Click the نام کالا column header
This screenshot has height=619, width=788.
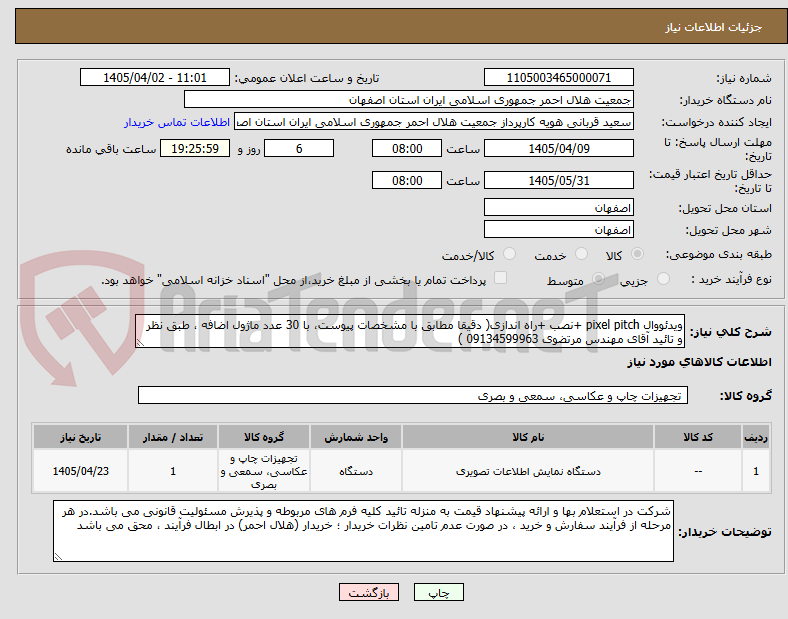[x=528, y=437]
